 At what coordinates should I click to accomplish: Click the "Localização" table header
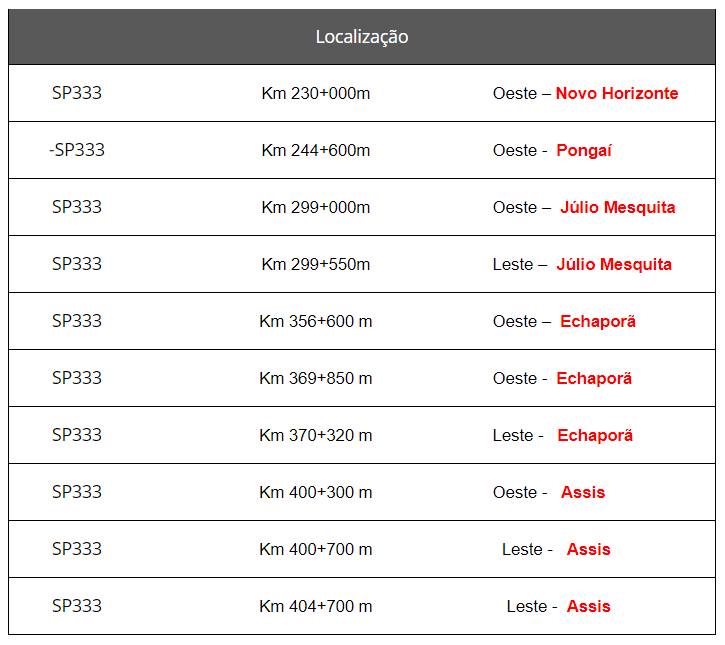[362, 37]
